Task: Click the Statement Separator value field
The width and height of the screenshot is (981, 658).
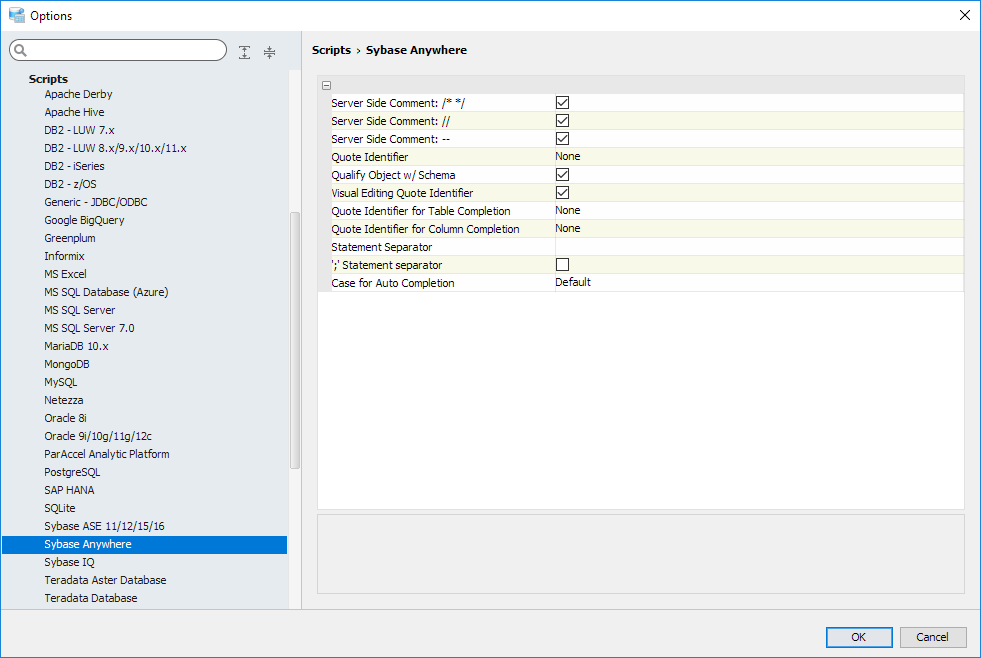Action: (x=758, y=247)
